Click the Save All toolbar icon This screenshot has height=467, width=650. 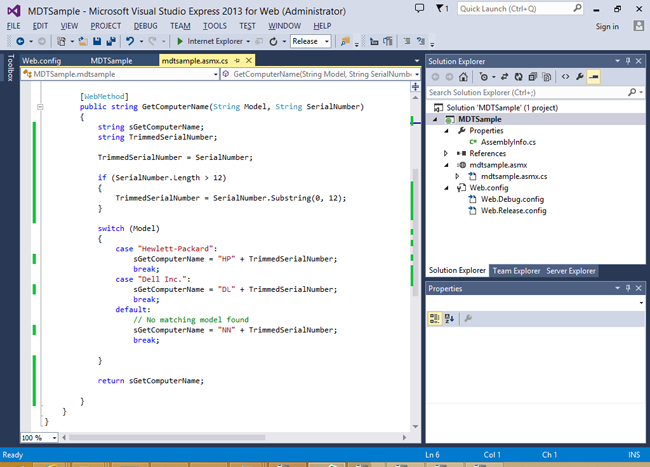[109, 42]
